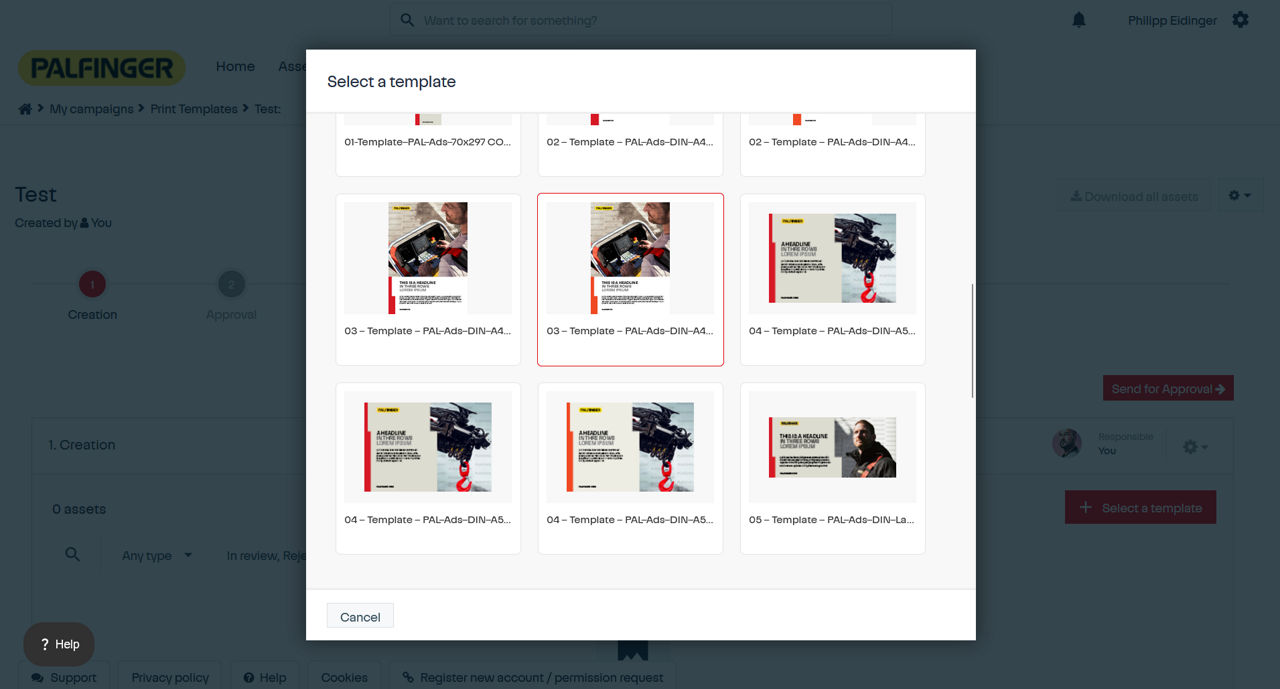Image resolution: width=1280 pixels, height=689 pixels.
Task: Click the Send for Approval button
Action: click(x=1167, y=389)
